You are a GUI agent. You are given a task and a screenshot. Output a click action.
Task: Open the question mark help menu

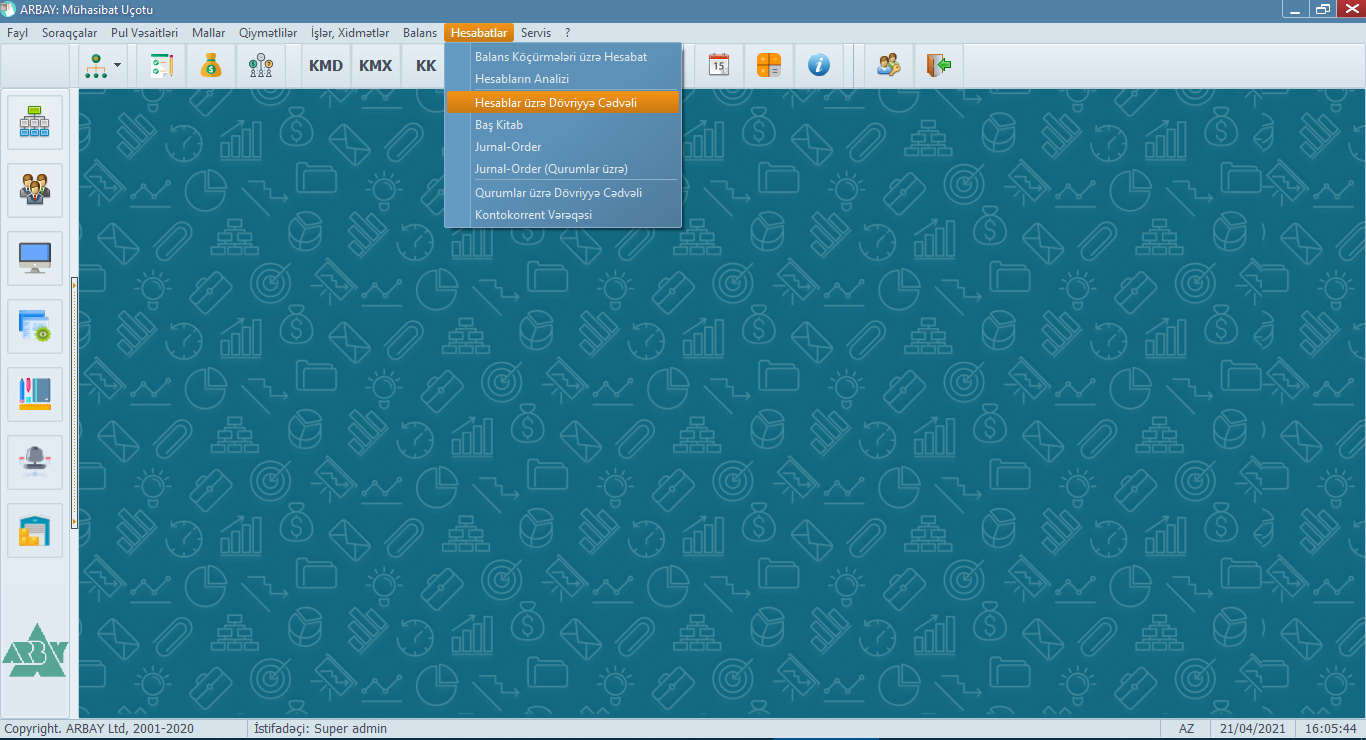[567, 33]
